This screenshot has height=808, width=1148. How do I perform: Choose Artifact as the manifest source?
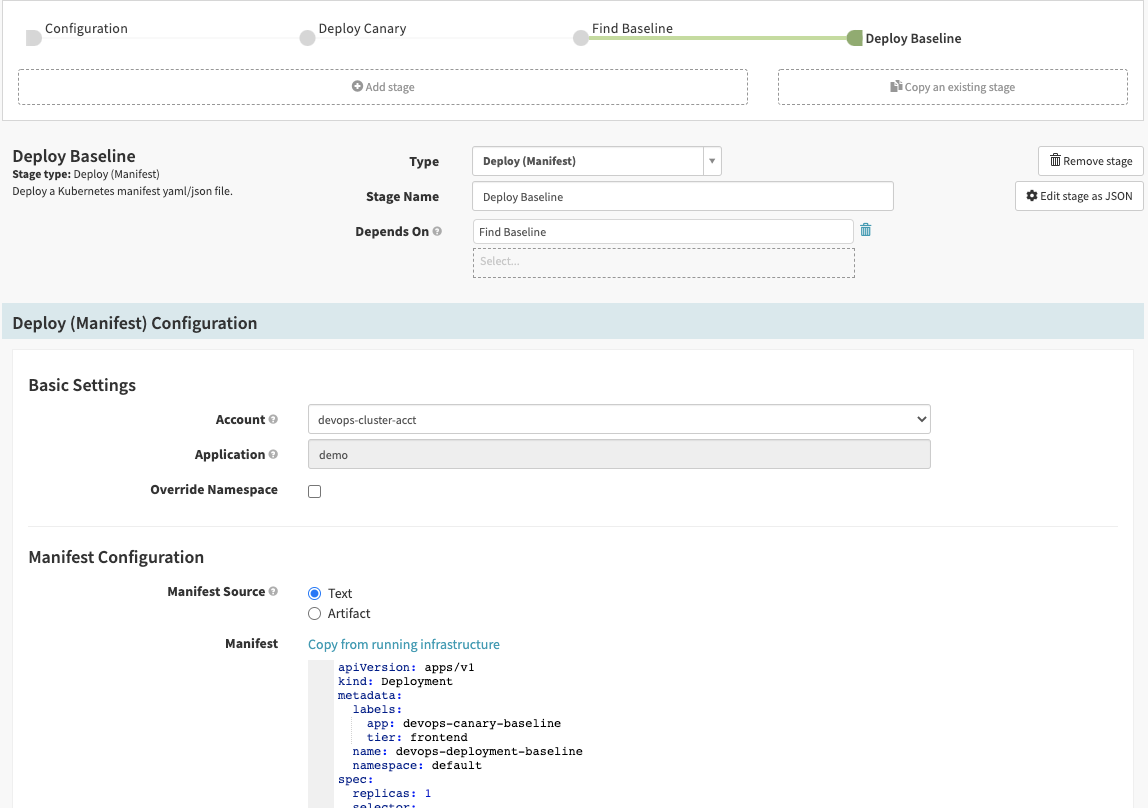pos(315,613)
